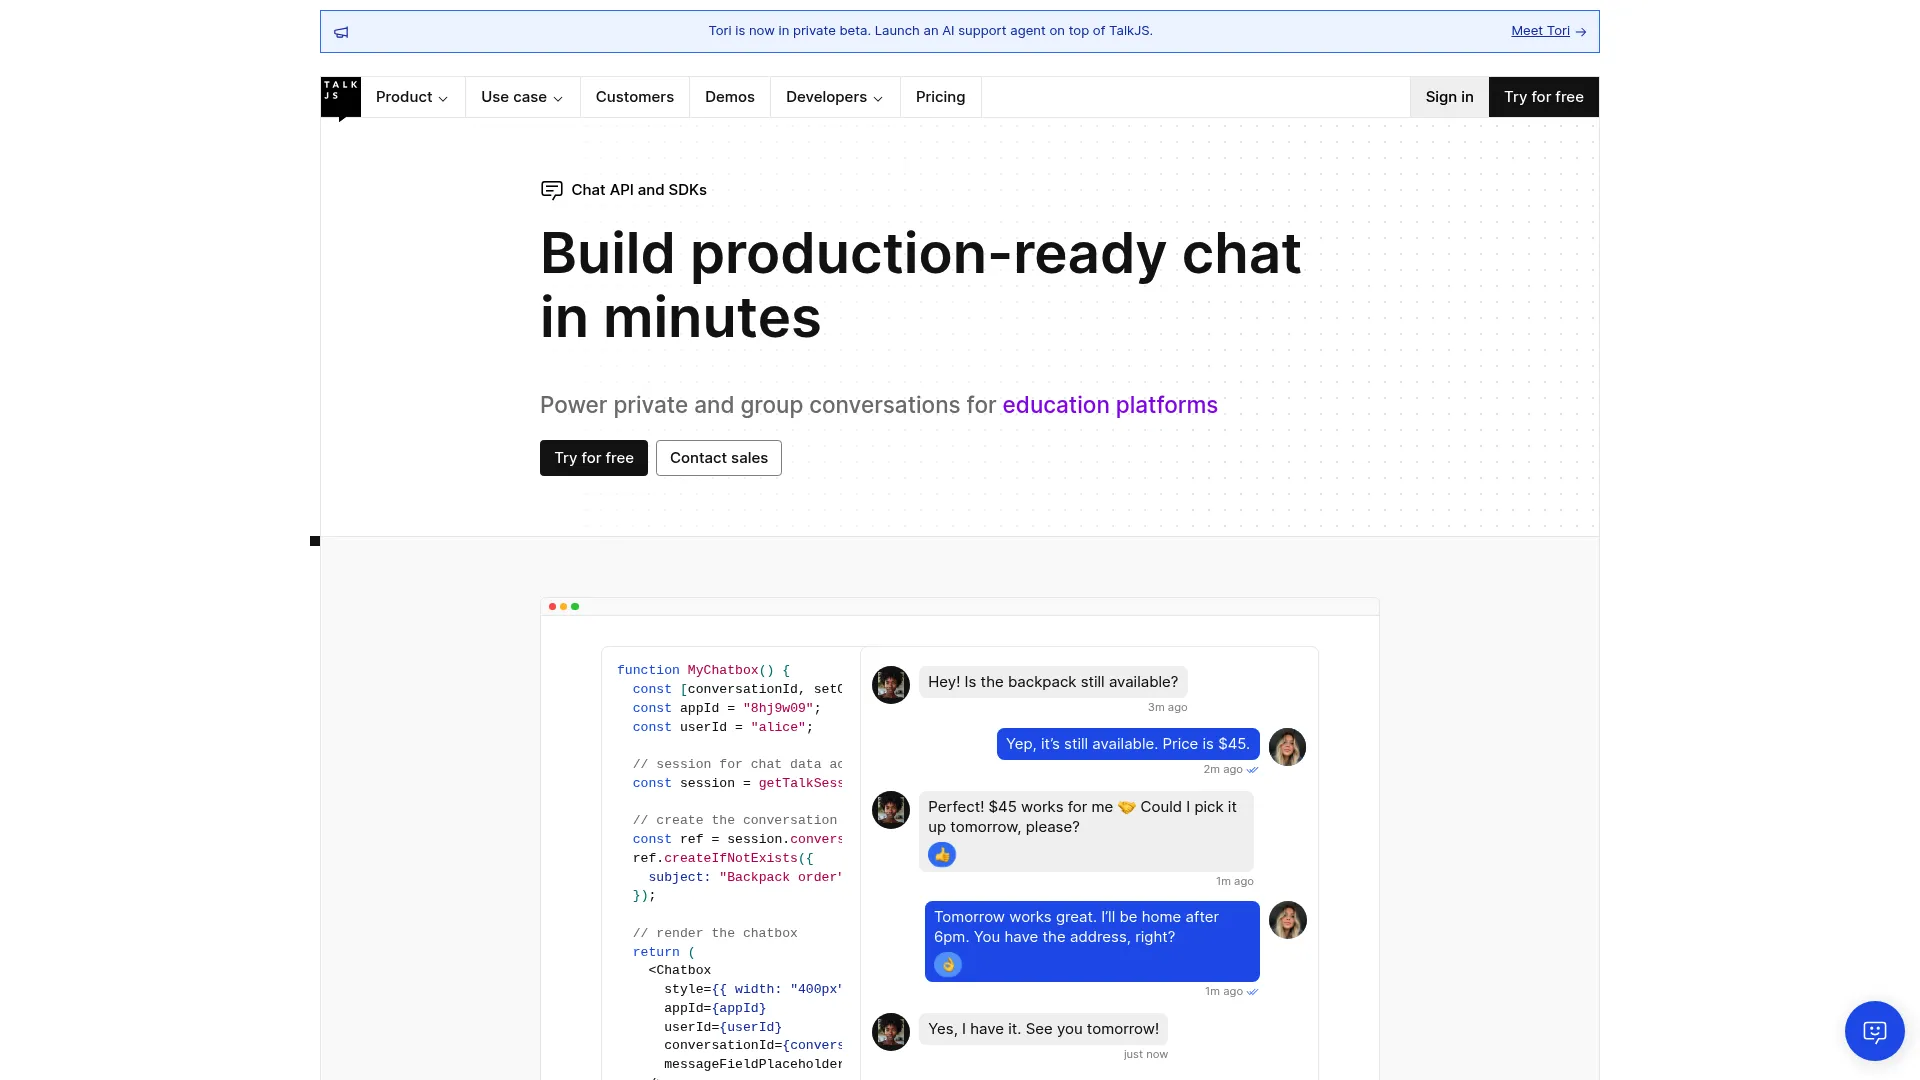
Task: Expand the Use case dropdown menu
Action: [x=522, y=97]
